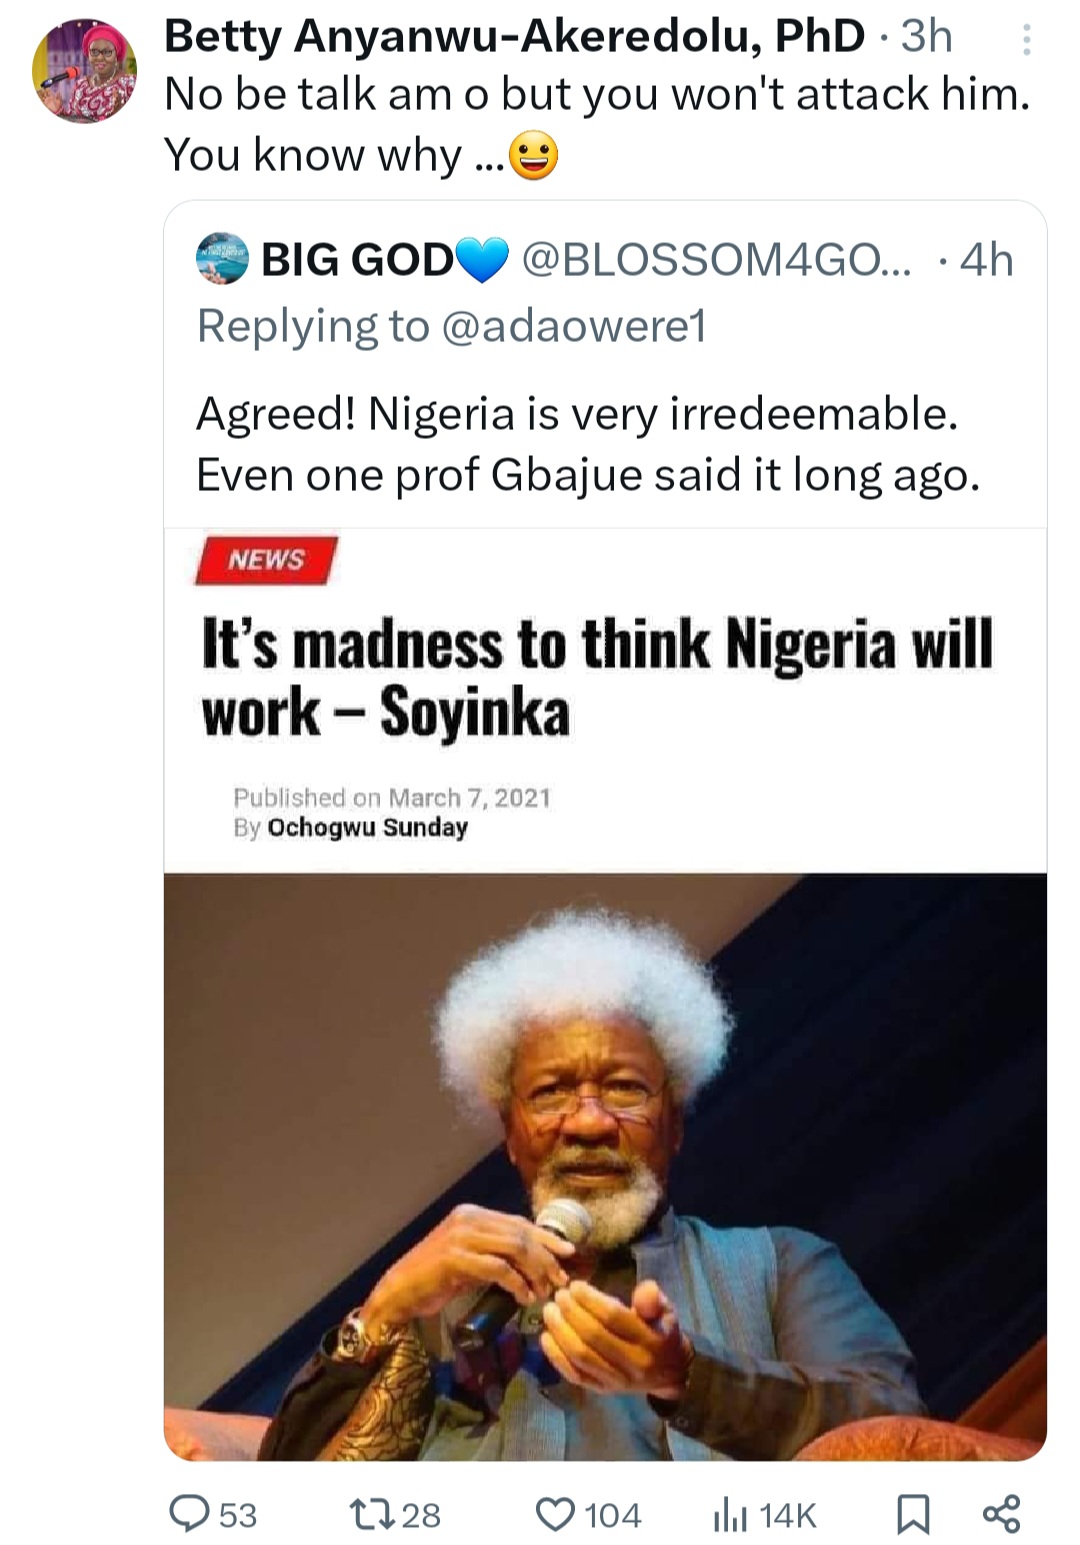Viewport: 1080px width, 1545px height.
Task: Open the photo of man holding microphone
Action: click(x=605, y=1165)
